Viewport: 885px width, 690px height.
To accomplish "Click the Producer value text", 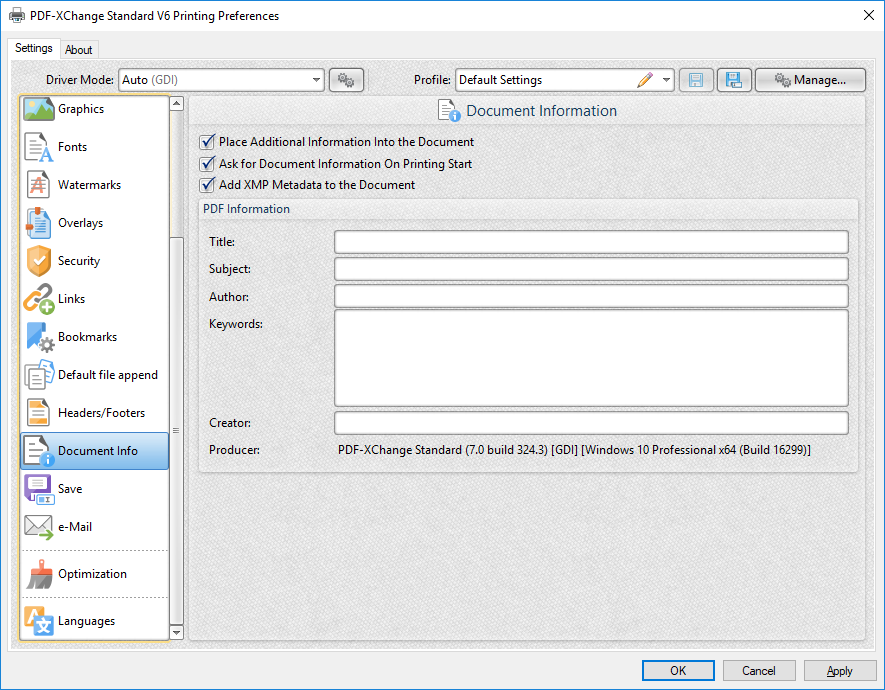I will [574, 450].
